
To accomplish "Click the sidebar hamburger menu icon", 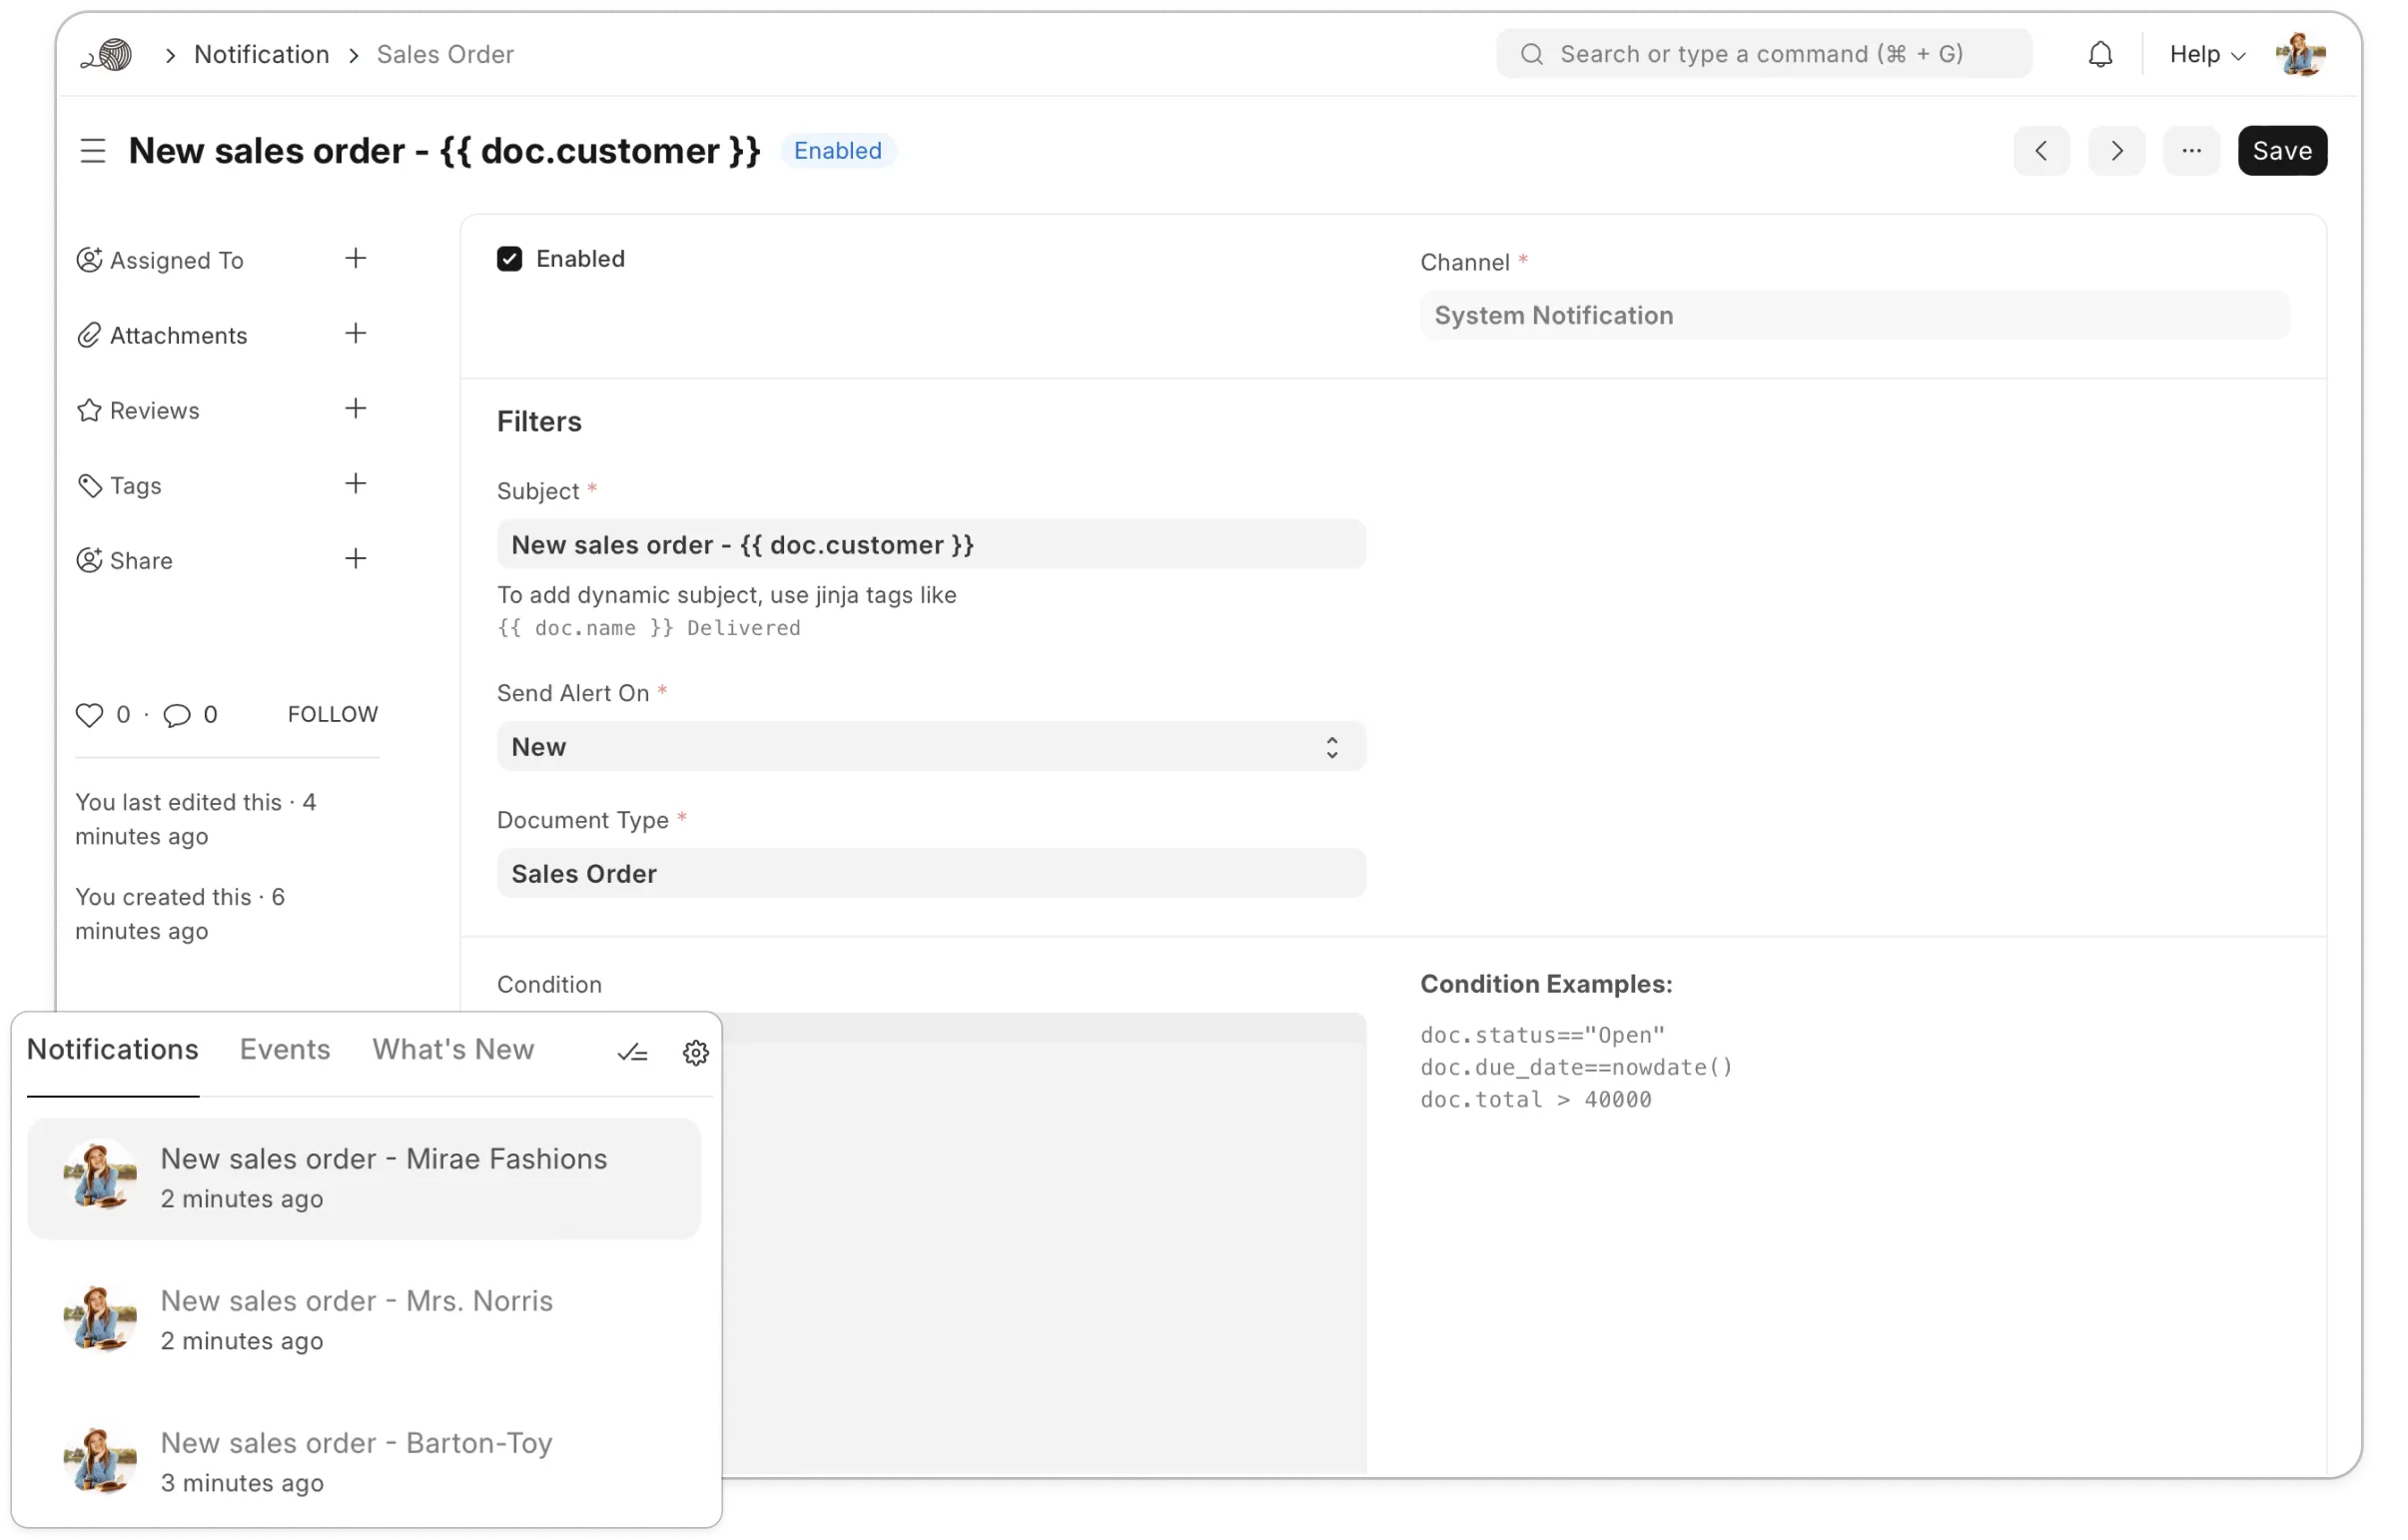I will (93, 151).
